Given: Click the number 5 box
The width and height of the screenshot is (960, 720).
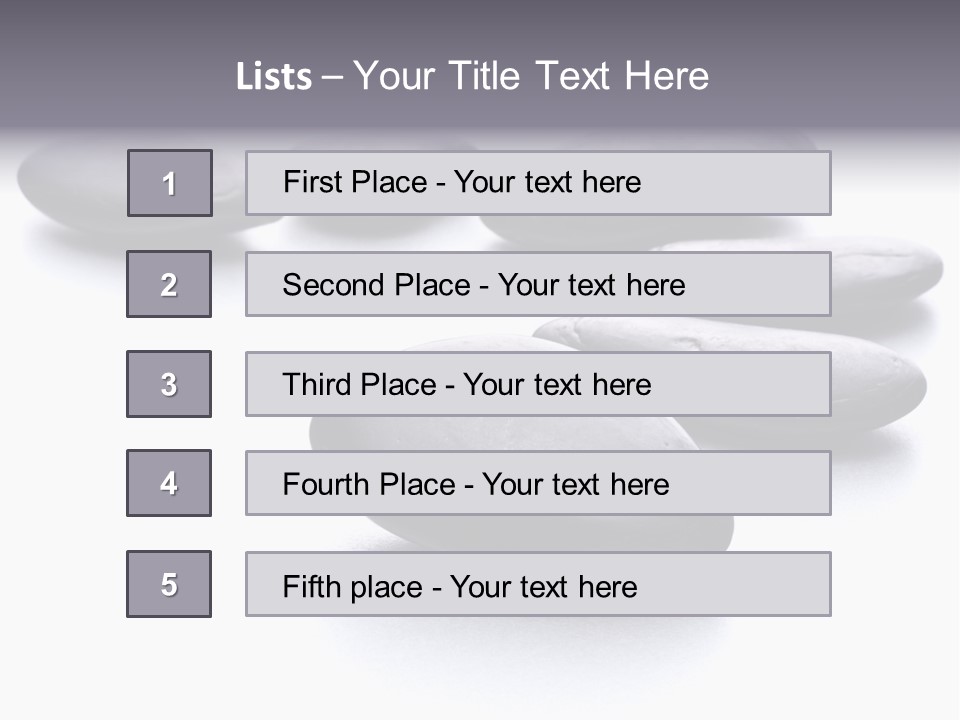Looking at the screenshot, I should 169,584.
